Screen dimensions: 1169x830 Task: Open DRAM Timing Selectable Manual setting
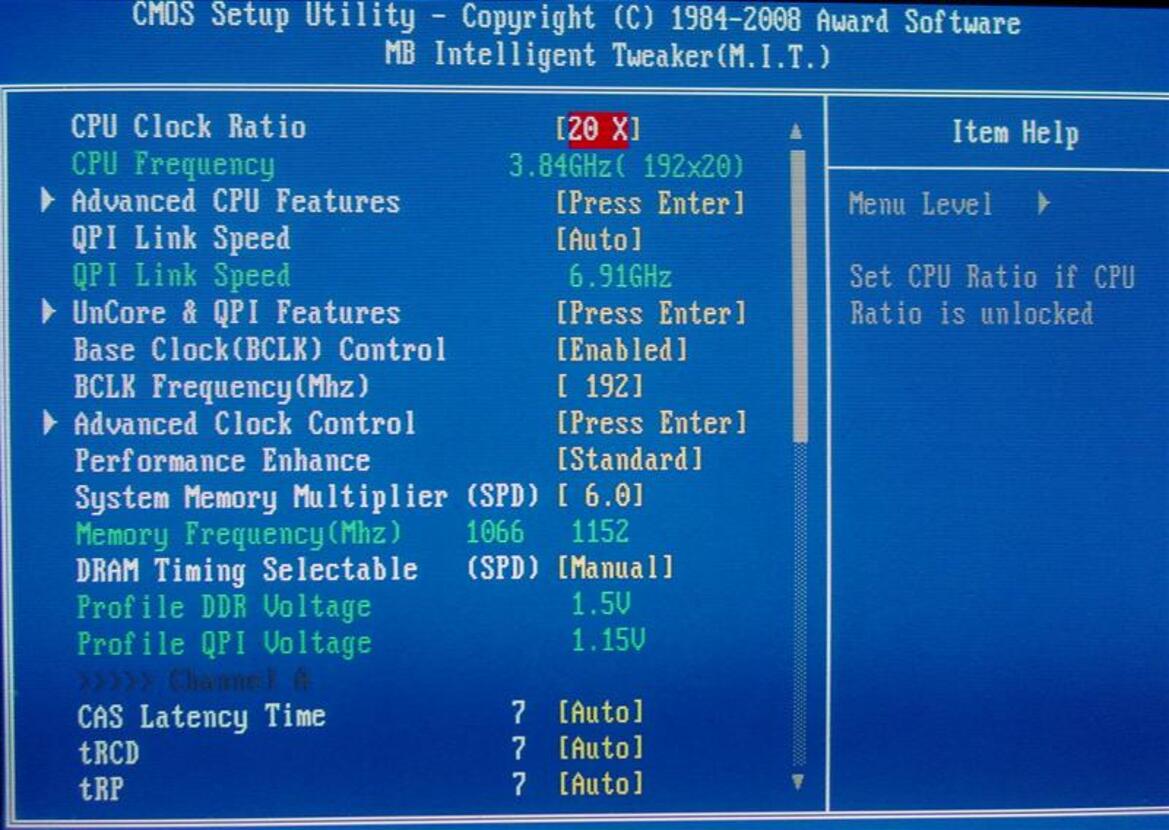[616, 568]
